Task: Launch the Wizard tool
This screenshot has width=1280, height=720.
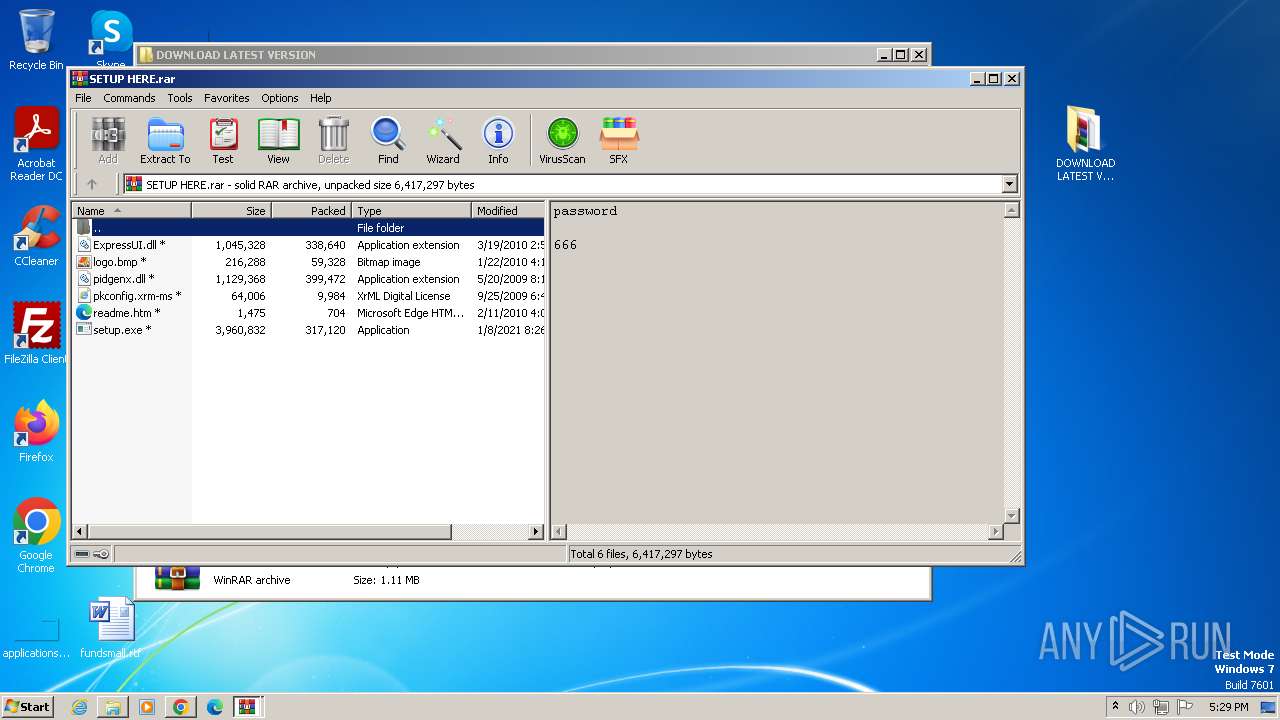Action: click(x=443, y=140)
